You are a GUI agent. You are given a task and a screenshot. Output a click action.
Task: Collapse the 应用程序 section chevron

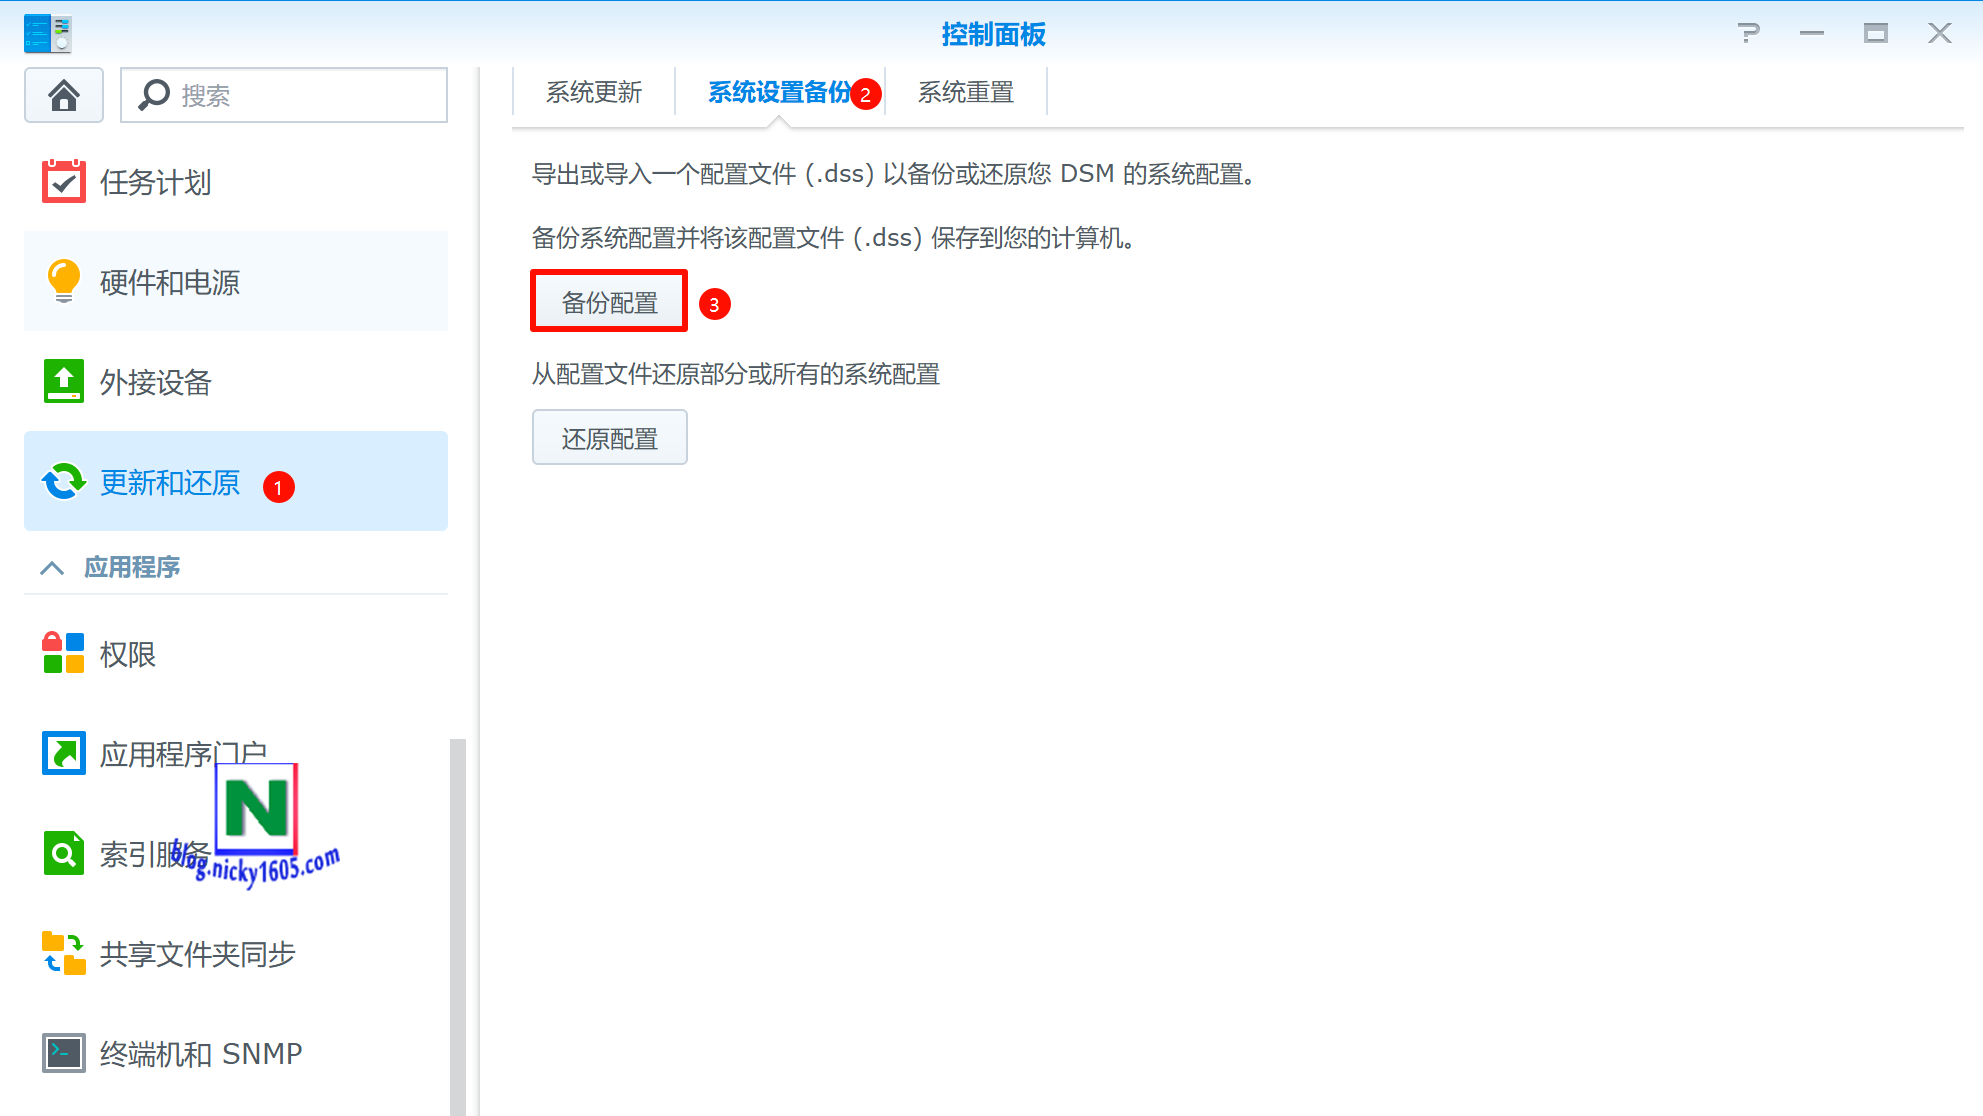52,567
